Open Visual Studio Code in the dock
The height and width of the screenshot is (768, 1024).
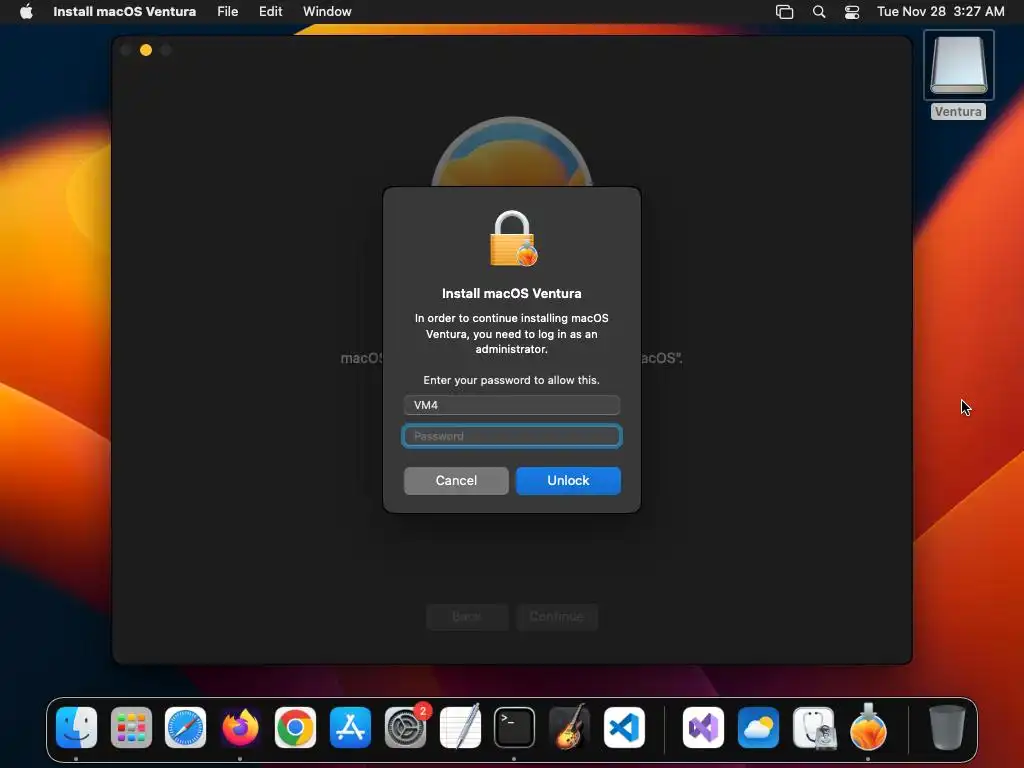click(624, 728)
